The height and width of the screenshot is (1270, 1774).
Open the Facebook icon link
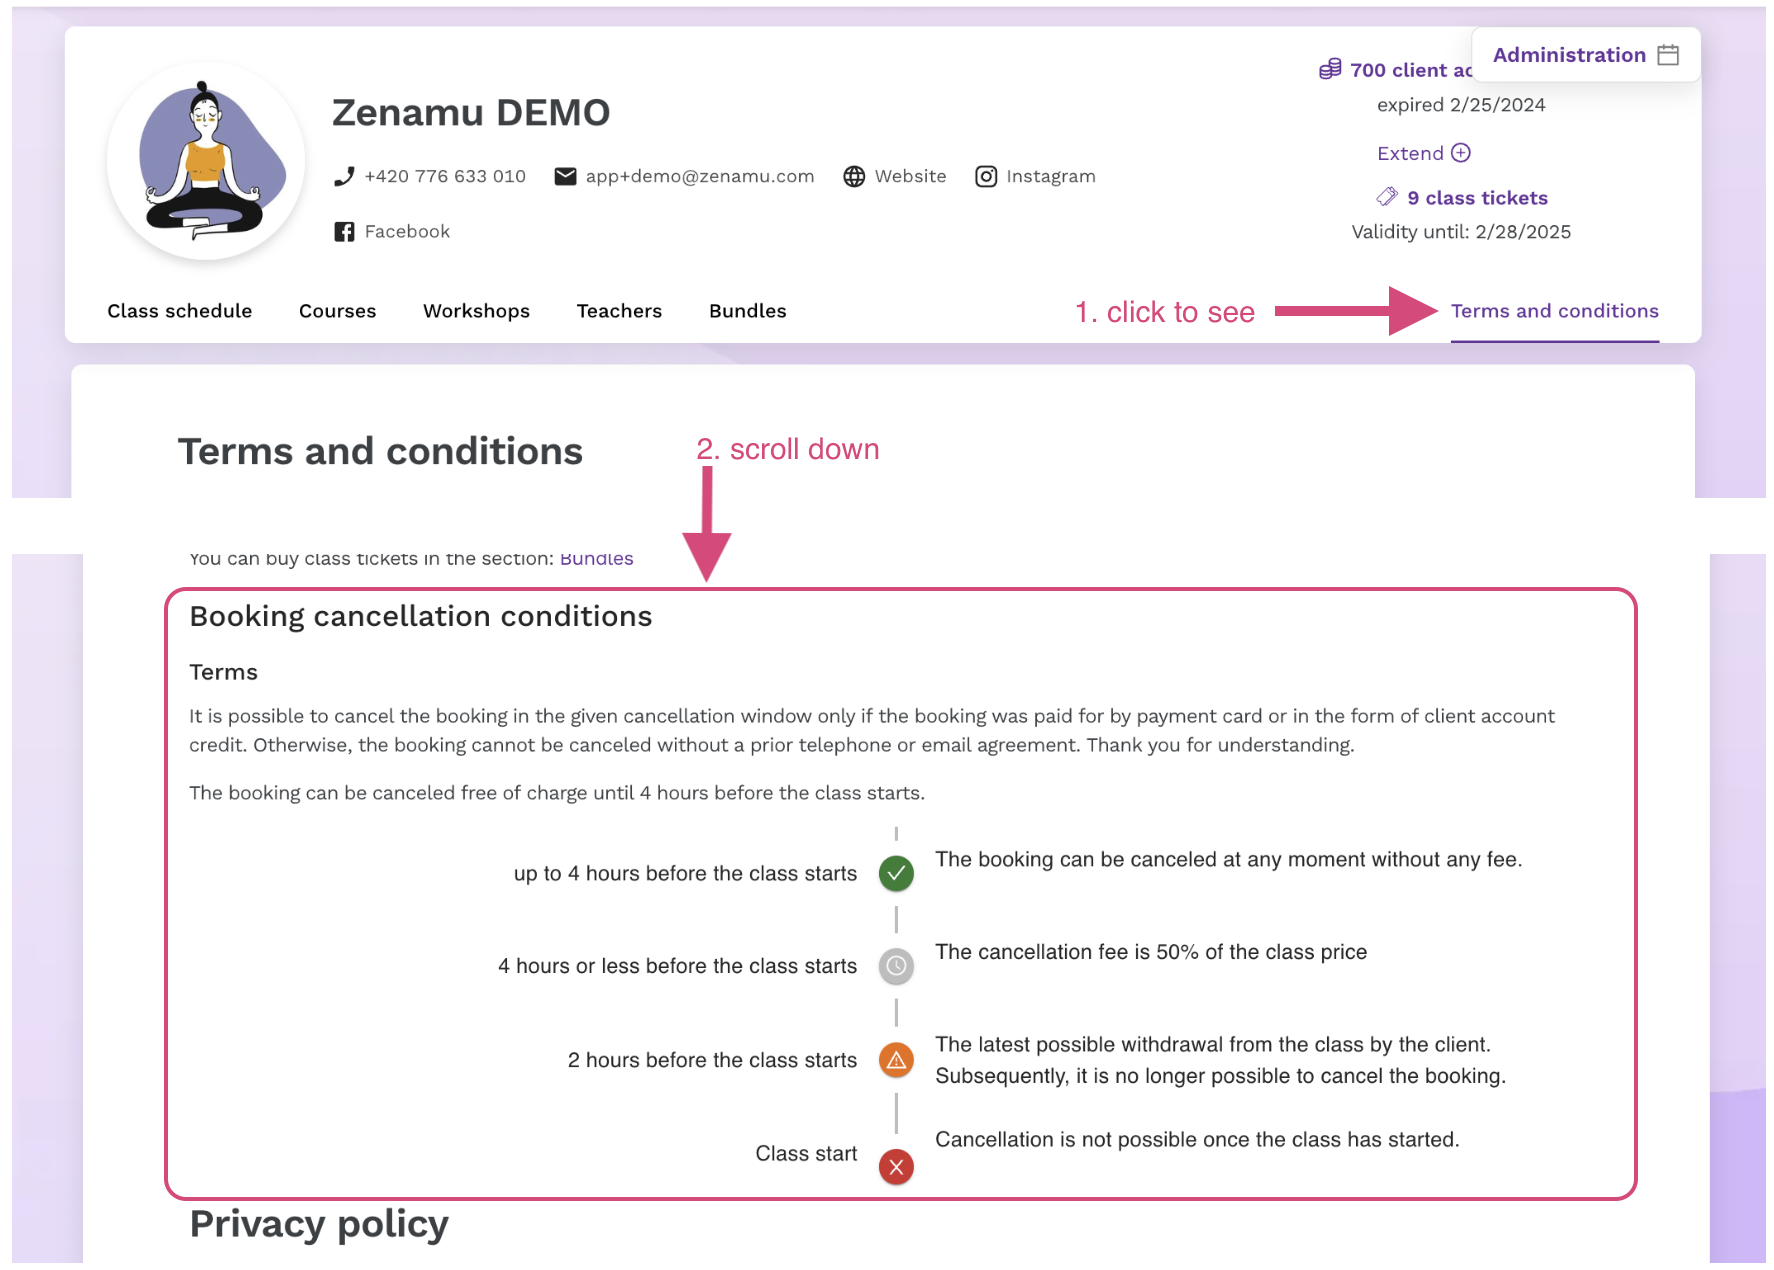[344, 232]
